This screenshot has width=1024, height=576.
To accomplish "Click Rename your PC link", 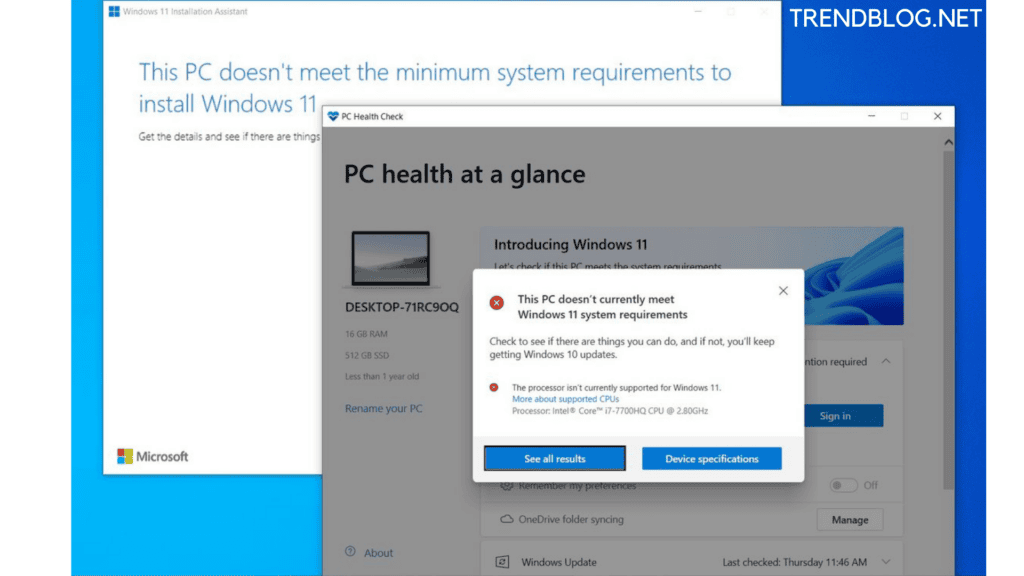I will point(383,408).
